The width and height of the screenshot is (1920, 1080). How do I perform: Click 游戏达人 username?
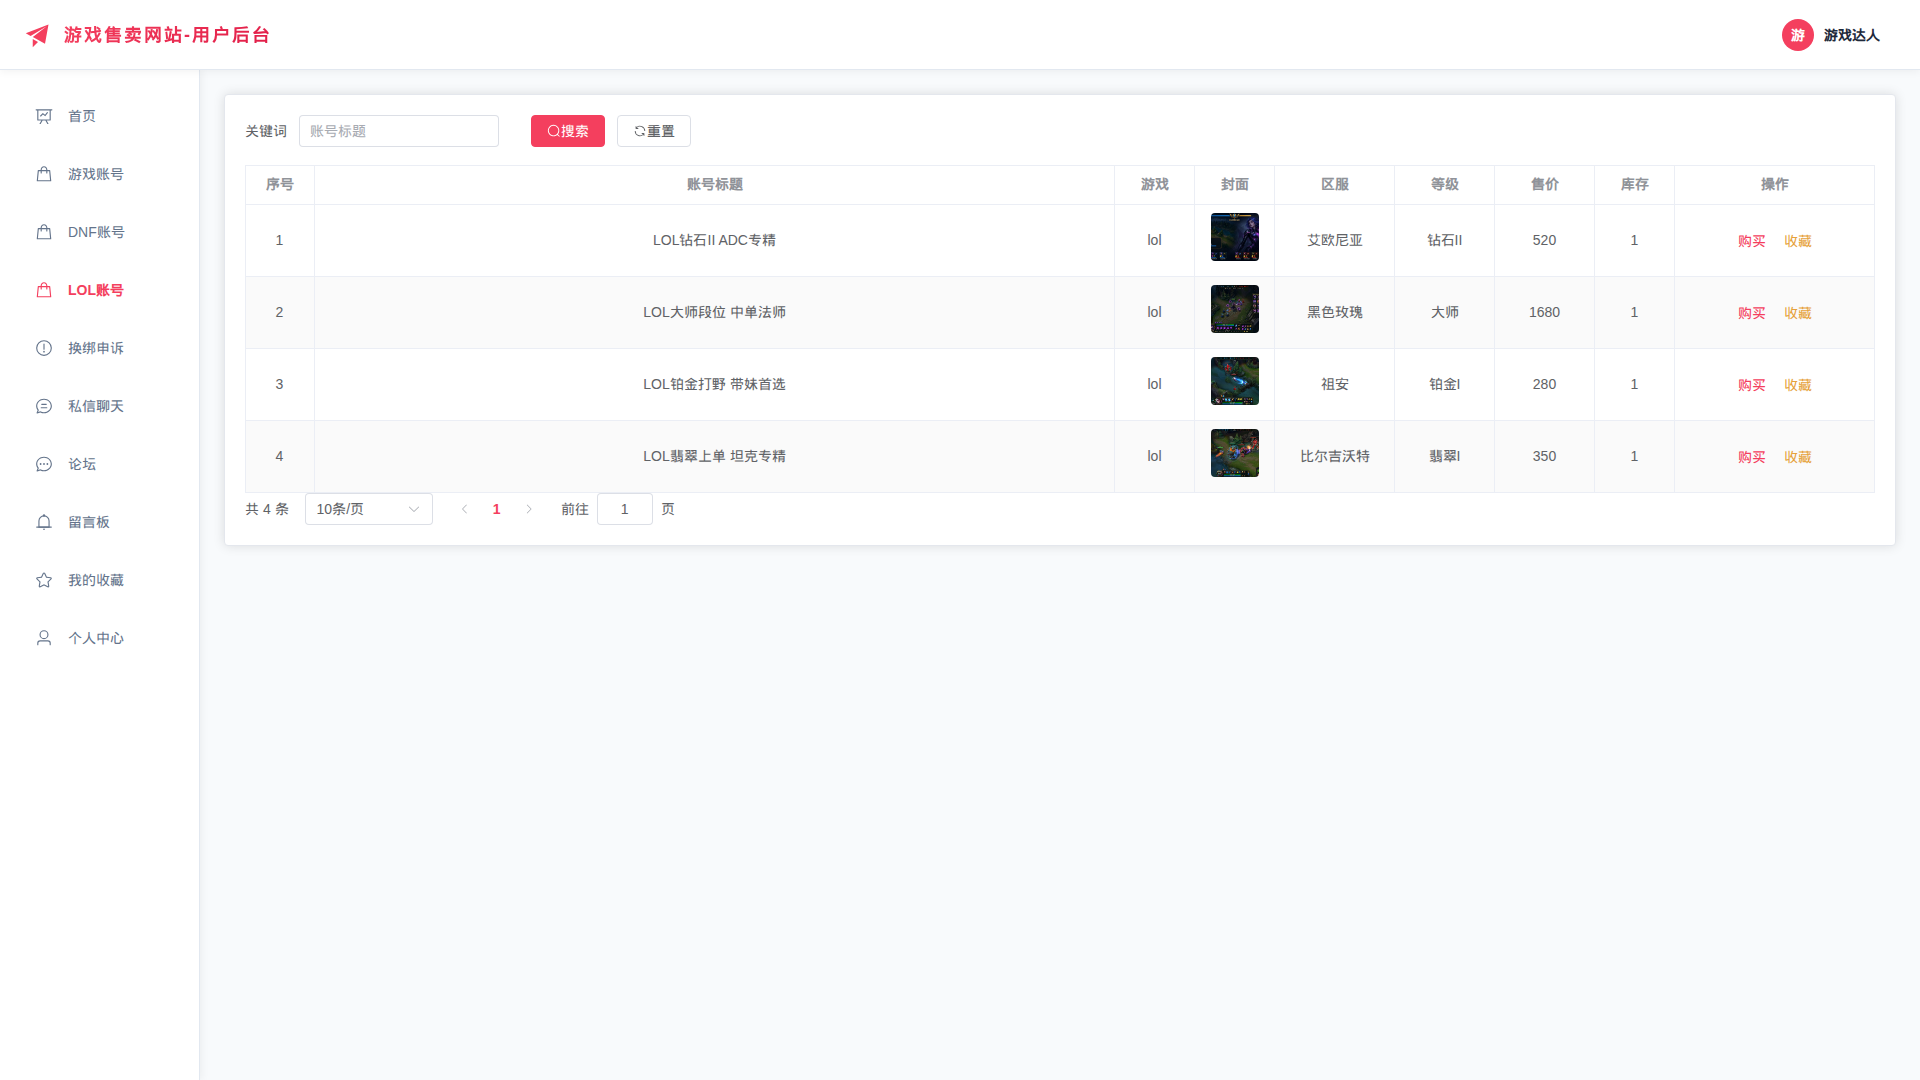[x=1851, y=35]
